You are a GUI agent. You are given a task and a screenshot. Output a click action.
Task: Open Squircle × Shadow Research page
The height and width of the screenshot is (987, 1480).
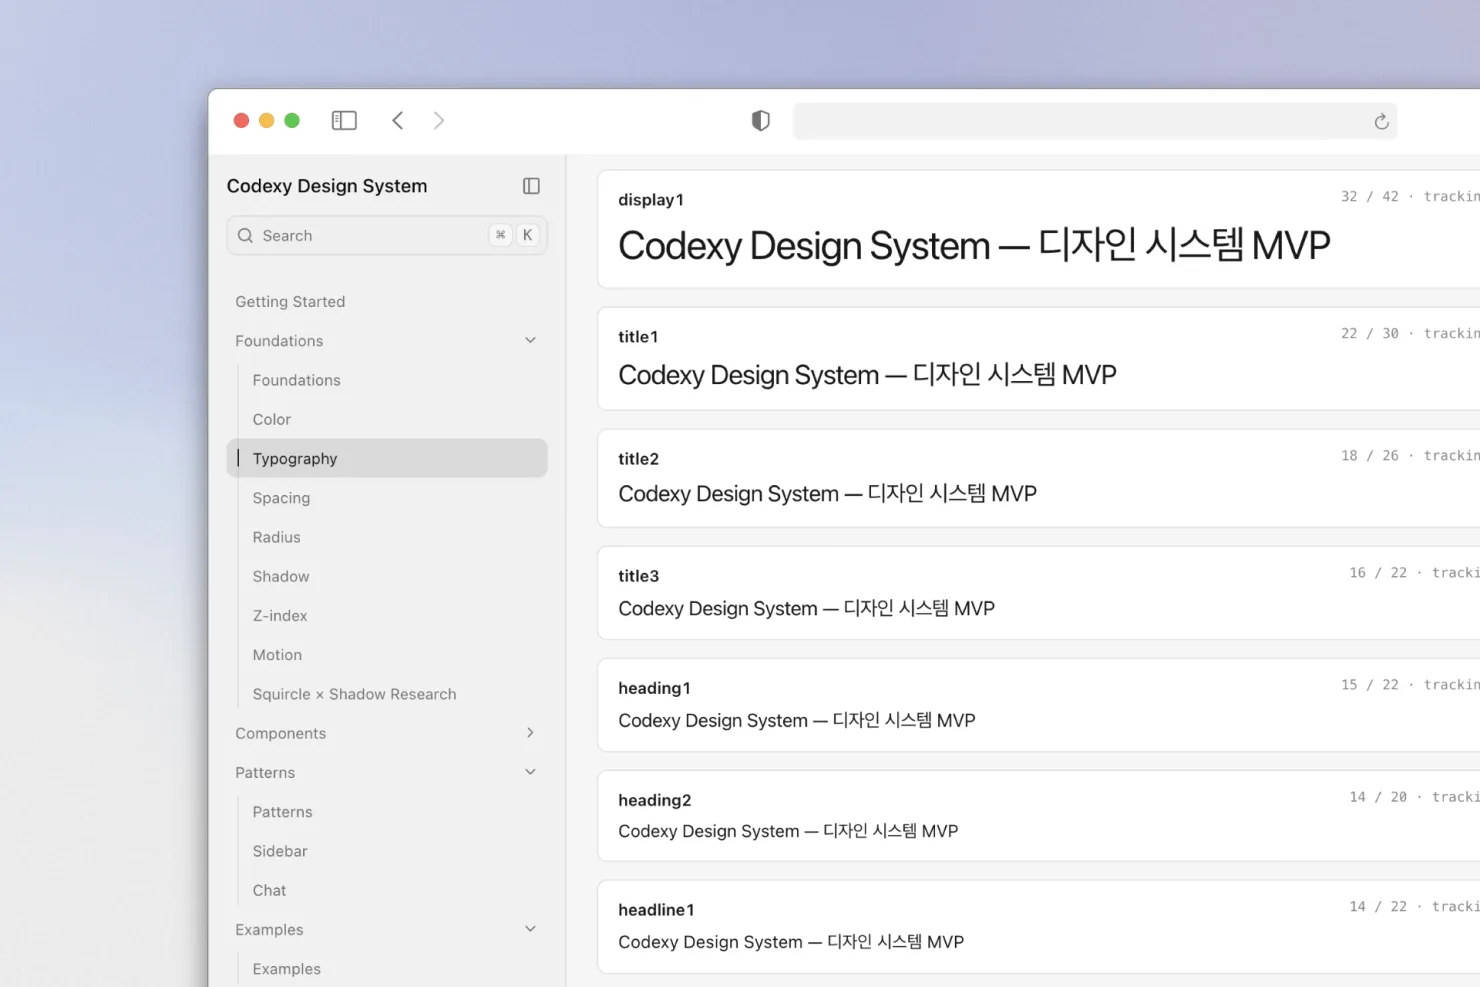point(354,694)
